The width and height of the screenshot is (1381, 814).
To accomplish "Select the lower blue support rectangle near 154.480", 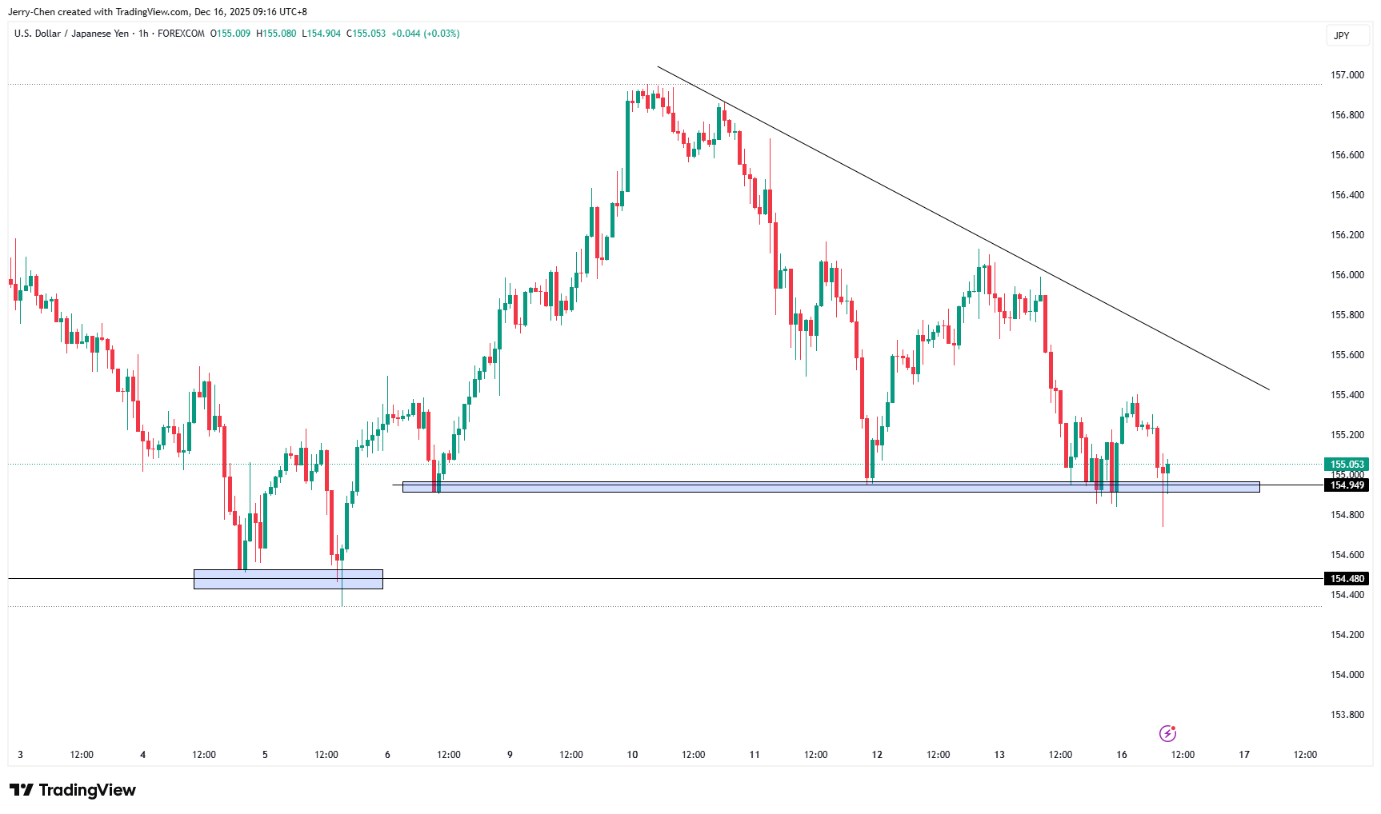I will coord(288,579).
